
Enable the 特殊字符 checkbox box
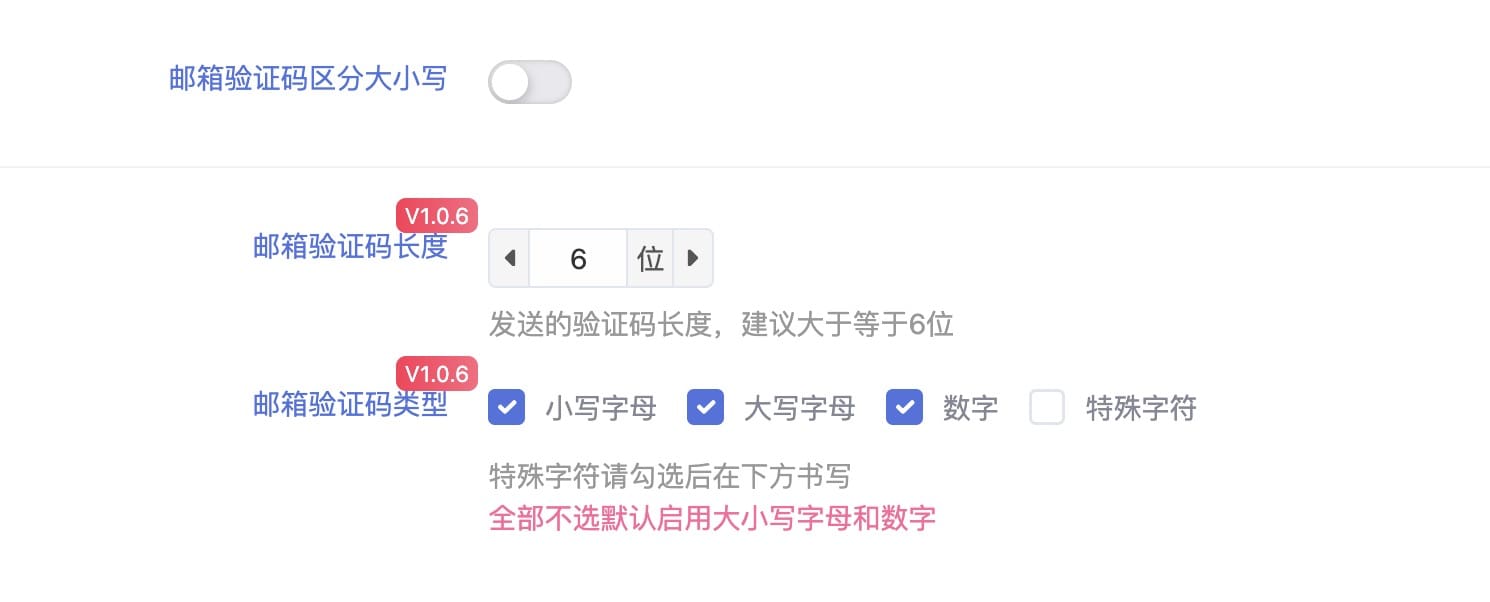pos(1047,408)
